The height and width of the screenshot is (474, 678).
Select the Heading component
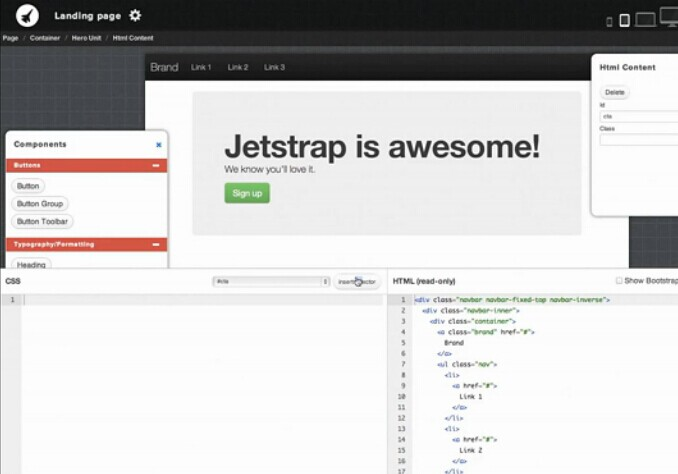31,264
